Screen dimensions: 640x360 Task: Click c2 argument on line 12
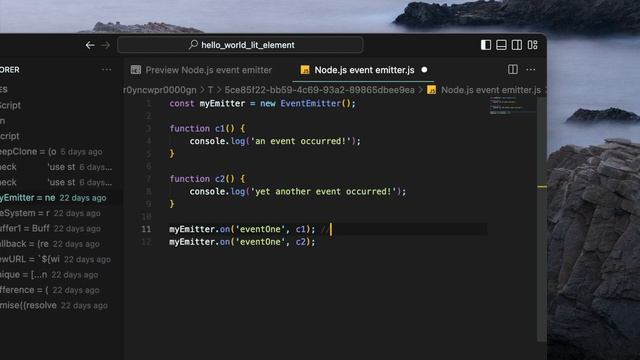coord(300,242)
